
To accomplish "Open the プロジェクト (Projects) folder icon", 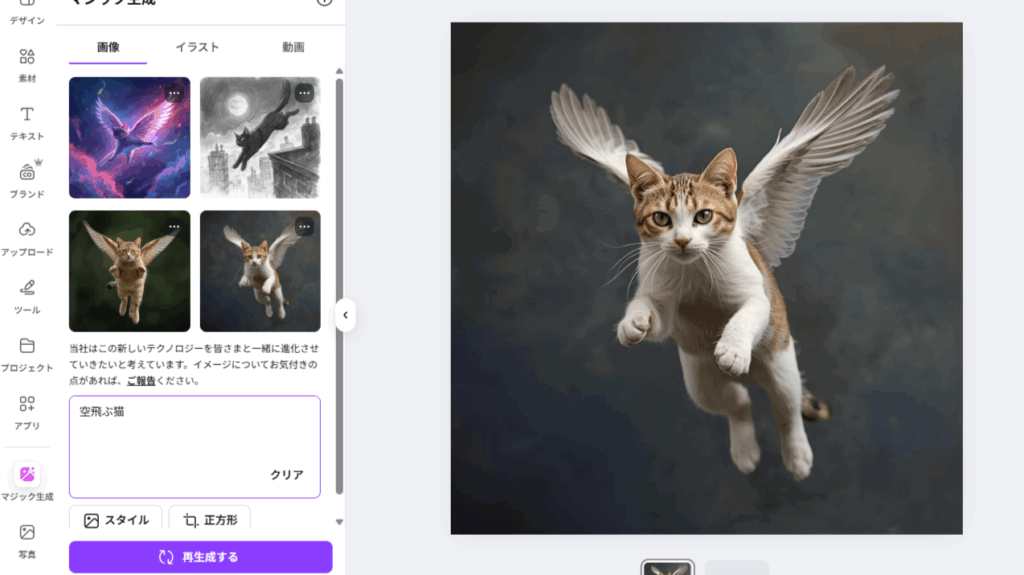I will pos(27,347).
